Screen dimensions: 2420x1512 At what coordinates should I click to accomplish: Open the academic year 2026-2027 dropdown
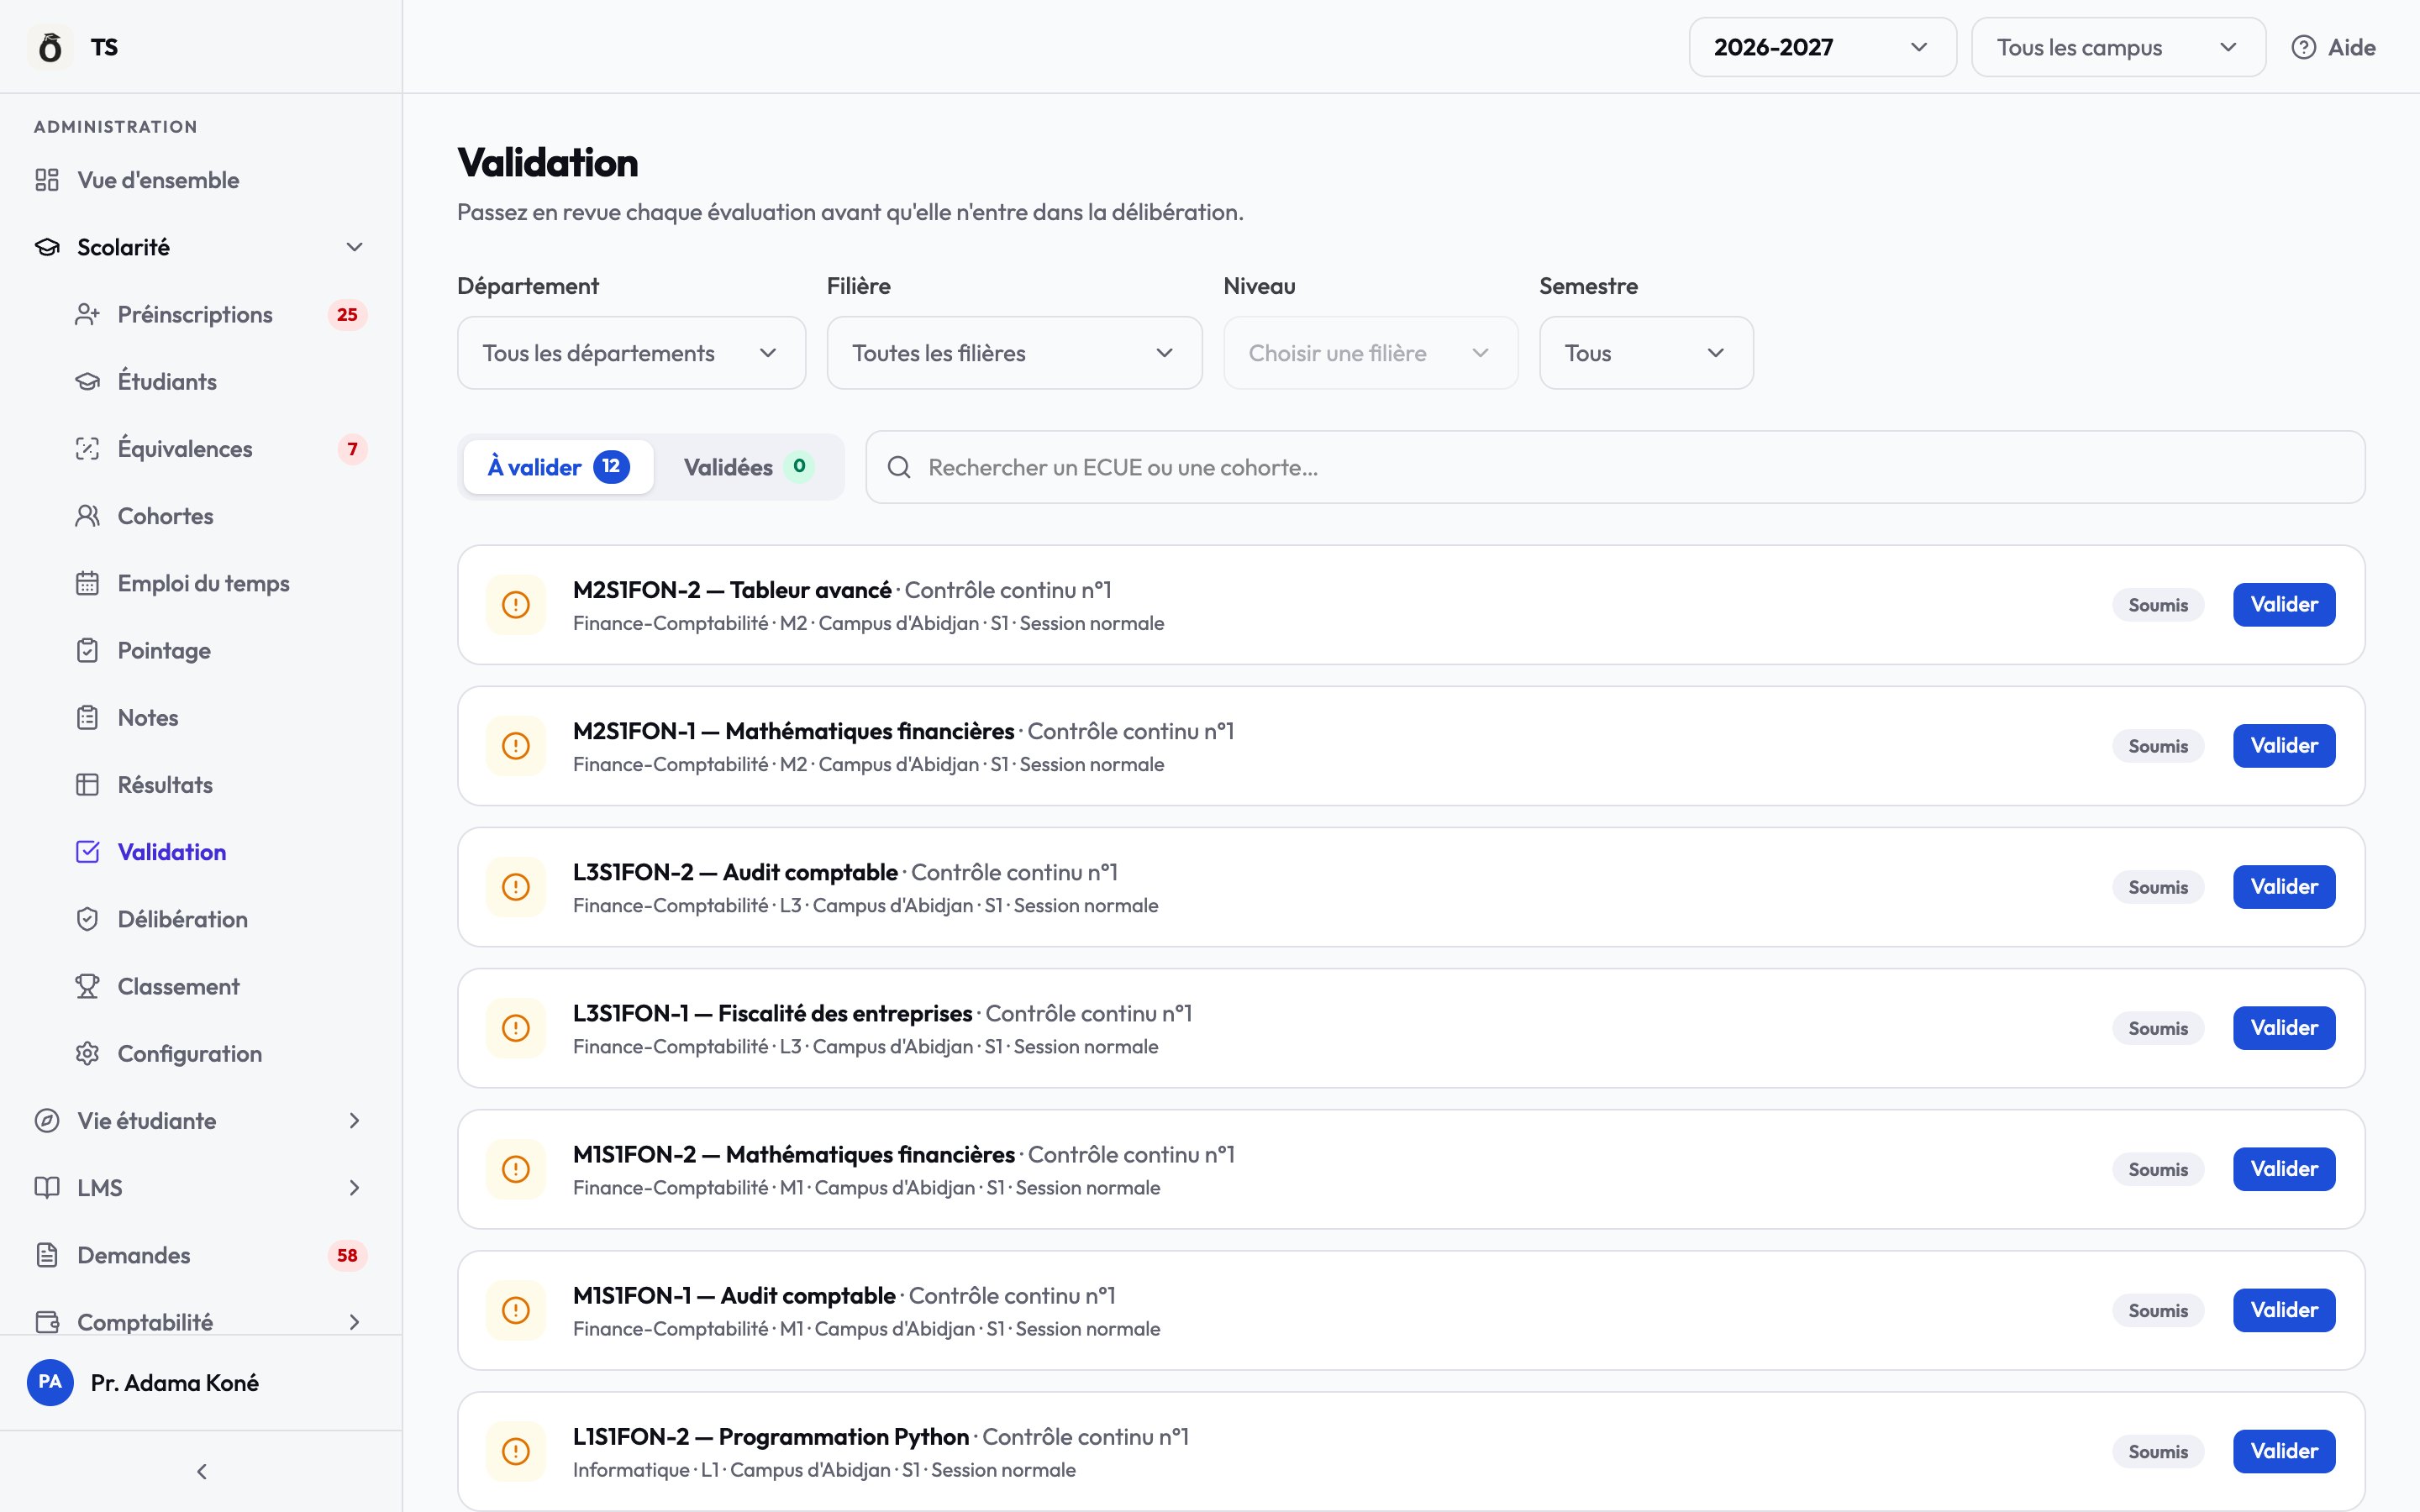[x=1822, y=47]
